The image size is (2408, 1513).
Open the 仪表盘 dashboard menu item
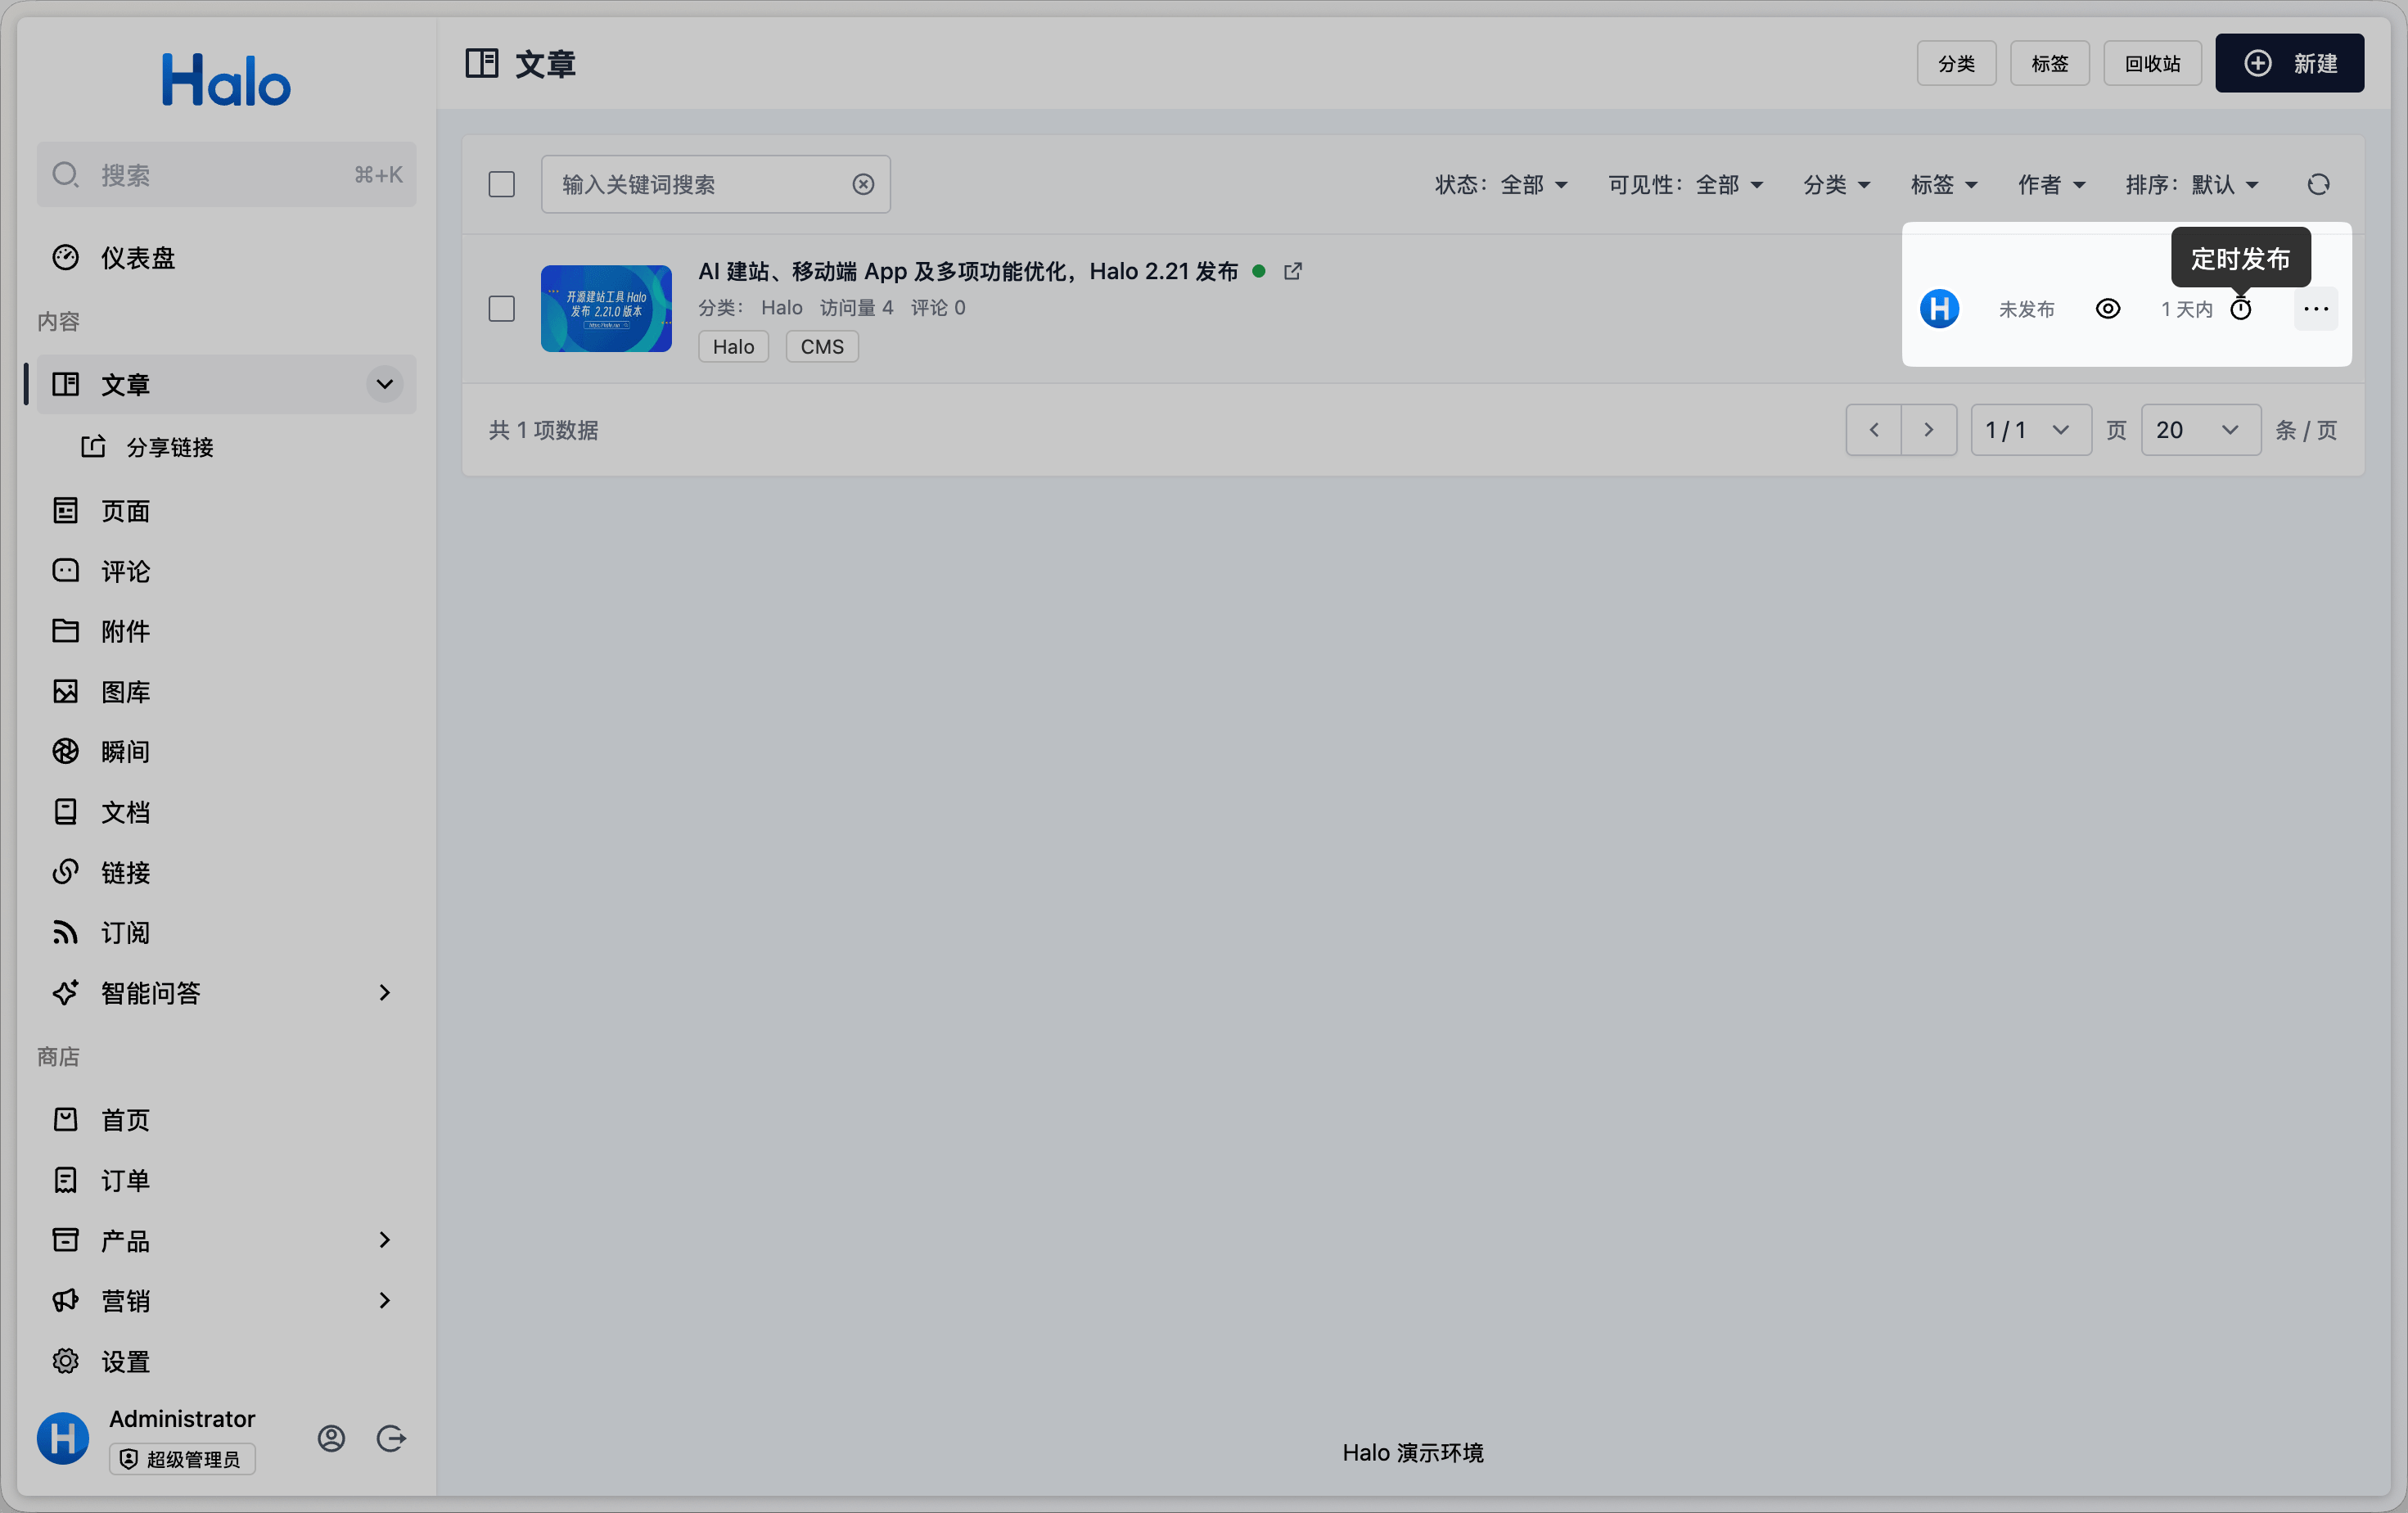pos(226,258)
